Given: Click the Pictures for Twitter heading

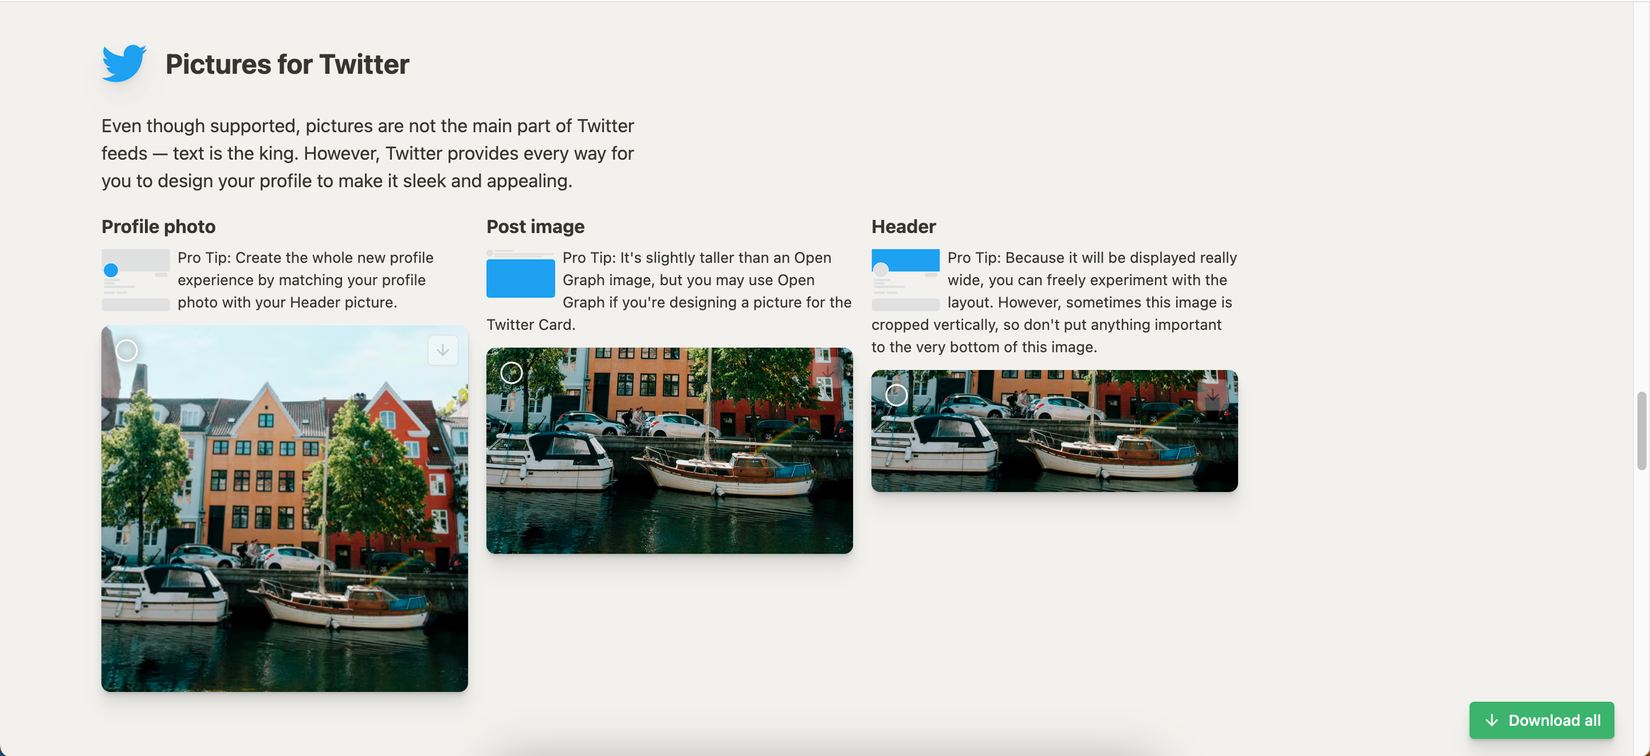Looking at the screenshot, I should pyautogui.click(x=287, y=64).
